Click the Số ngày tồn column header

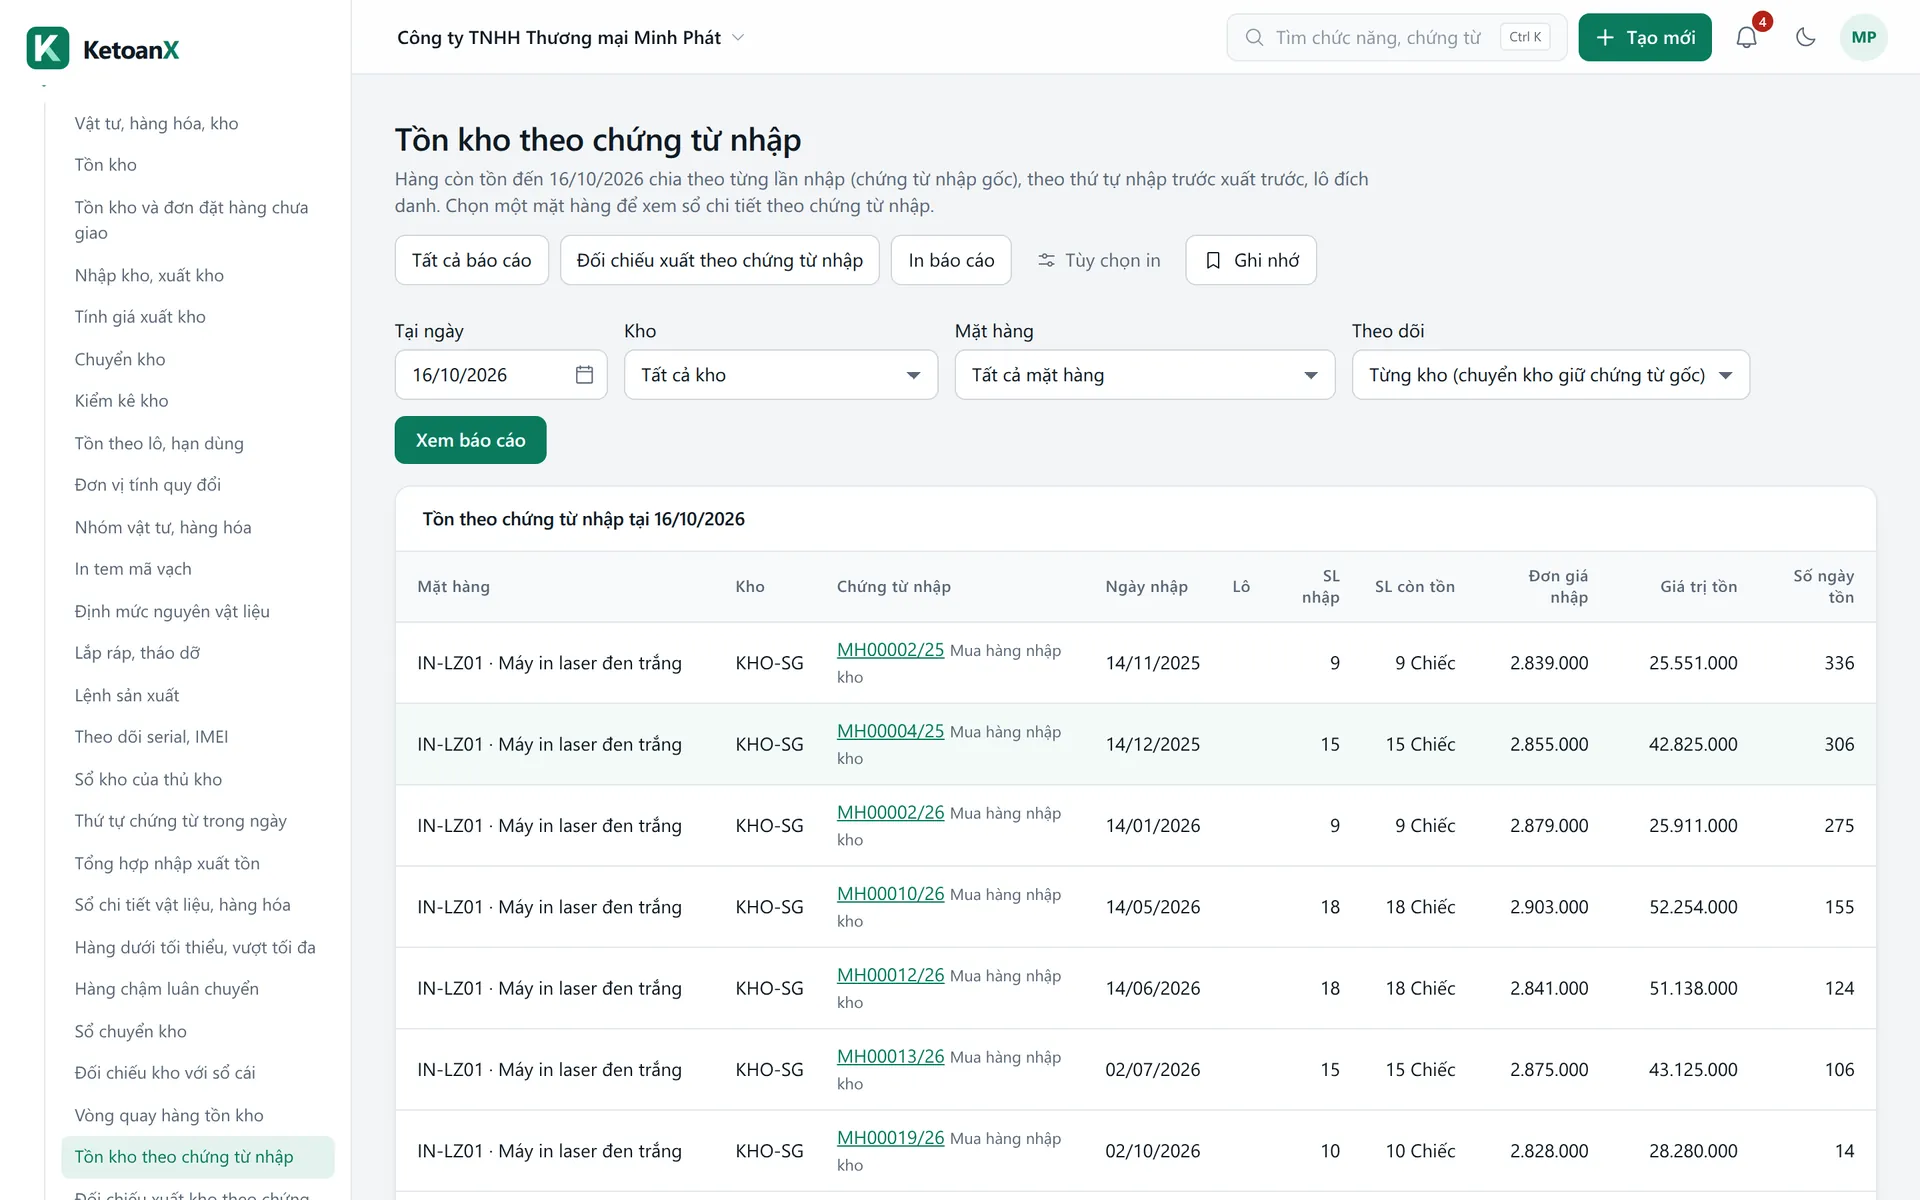pos(1823,587)
